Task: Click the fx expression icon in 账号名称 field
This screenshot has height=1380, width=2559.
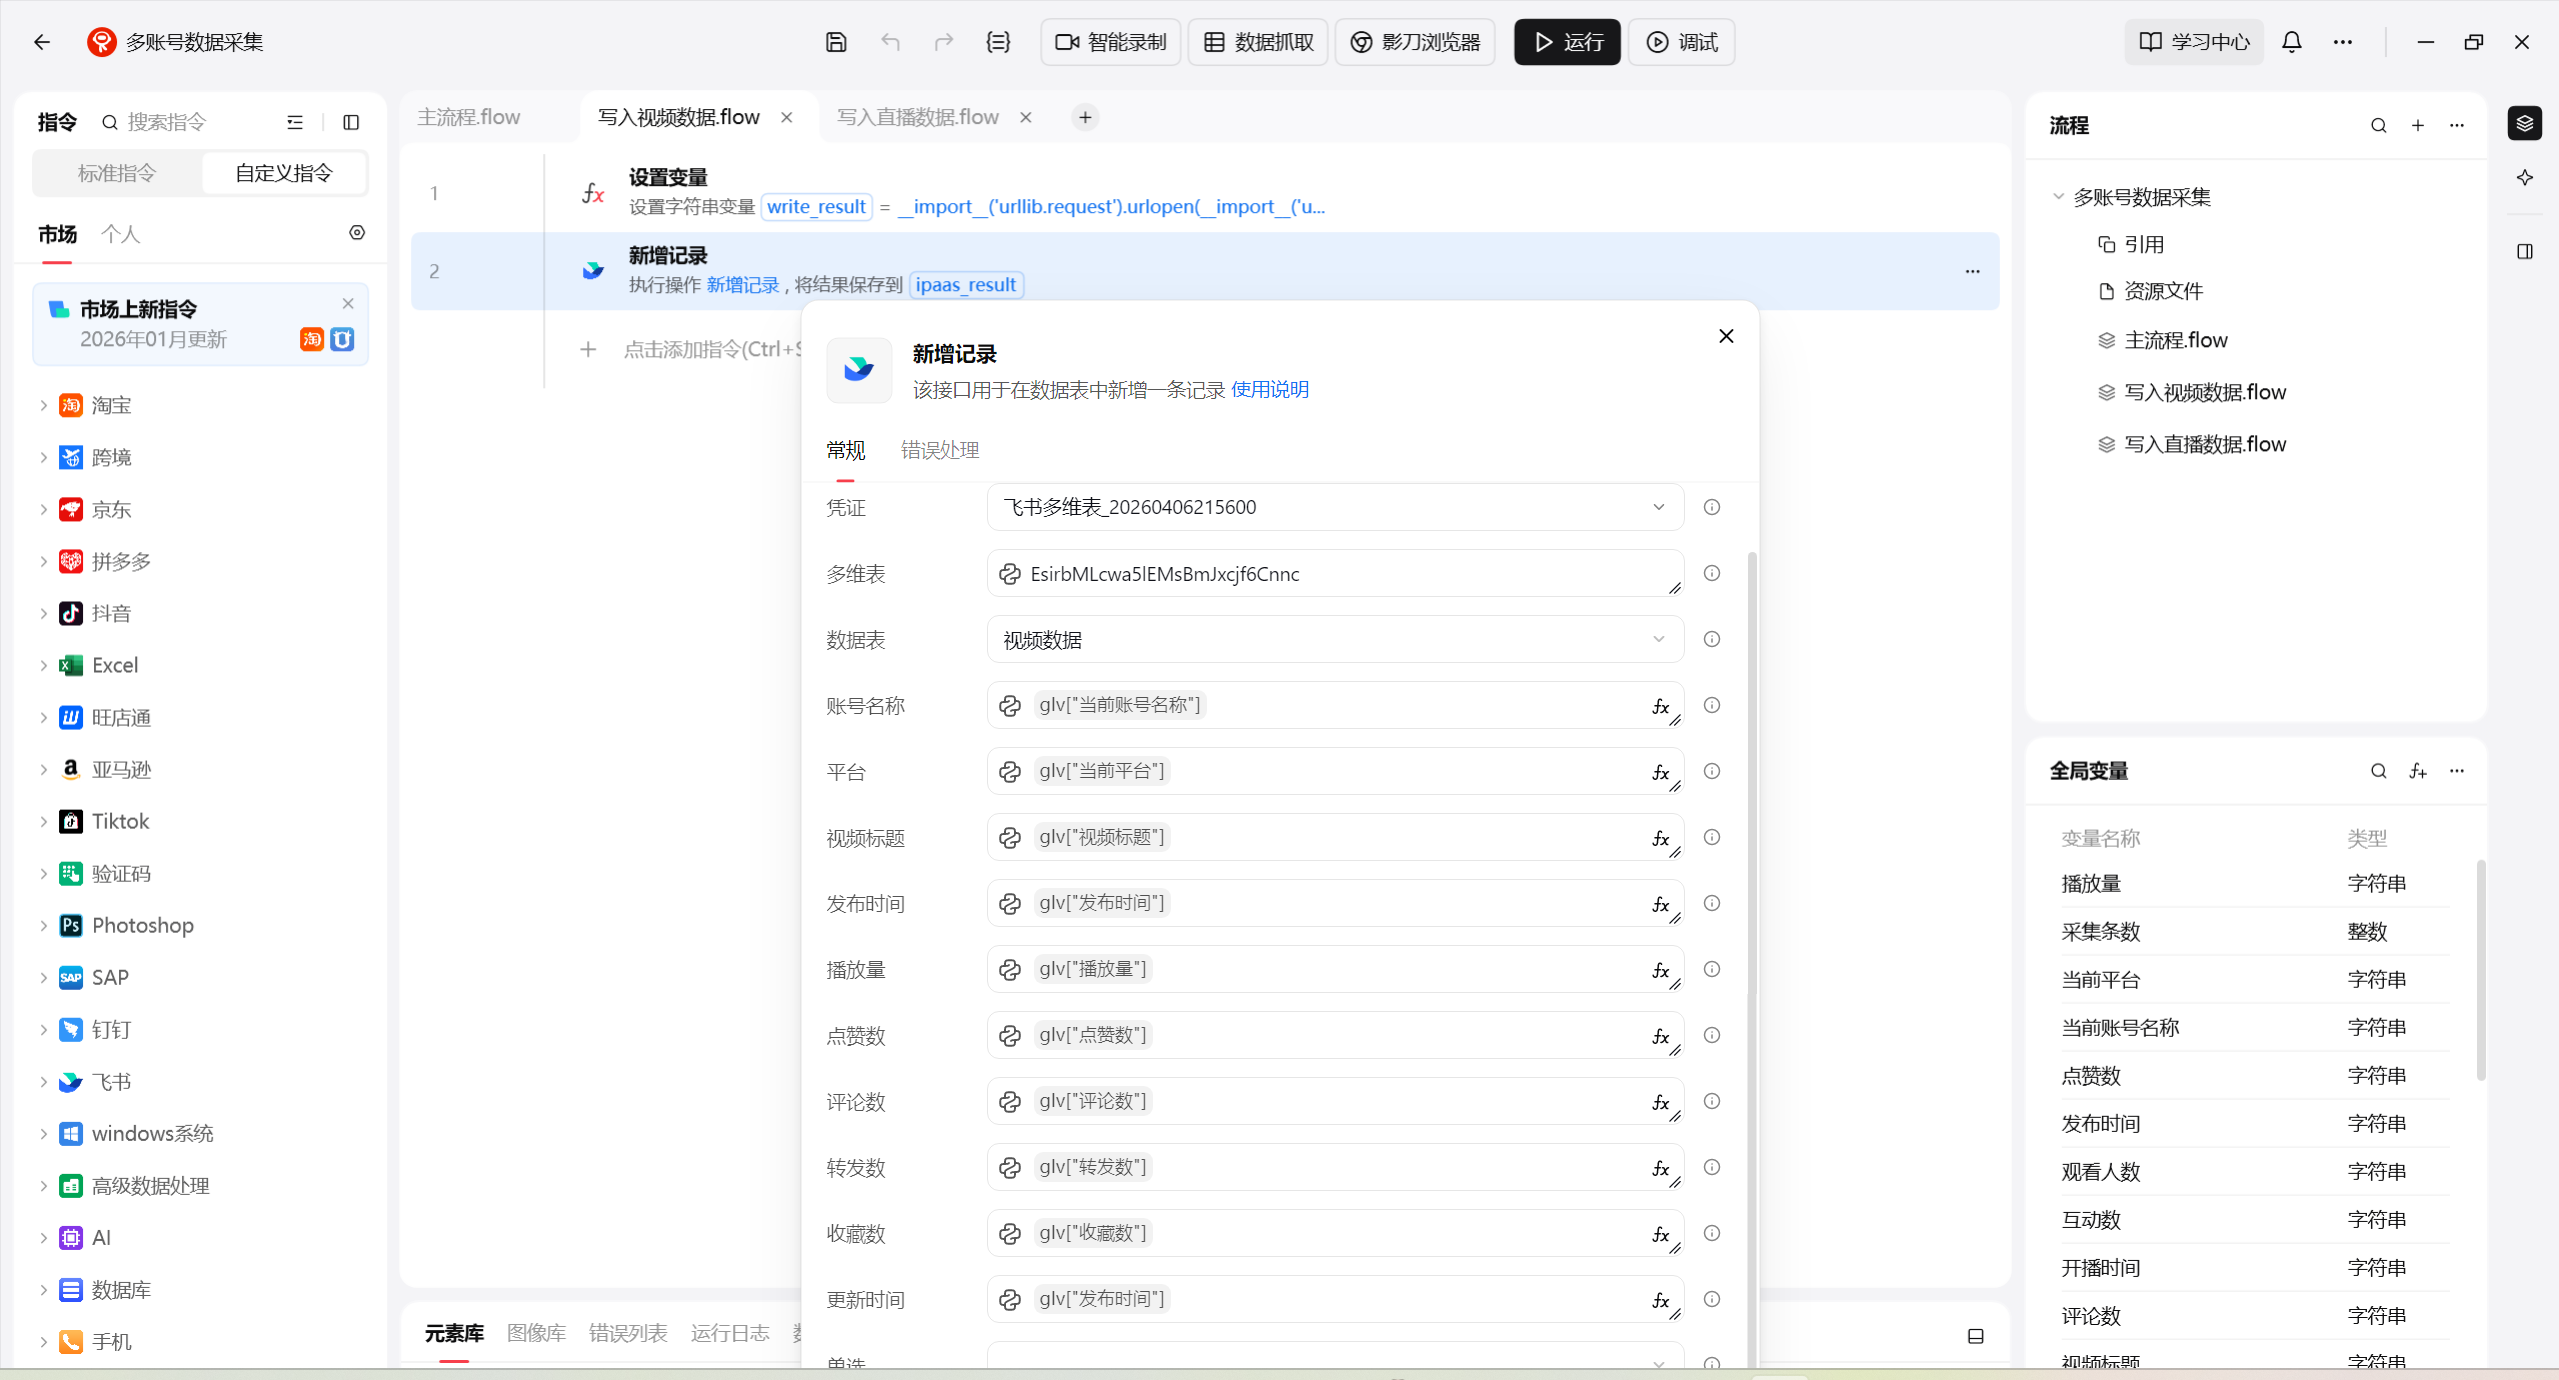Action: click(x=1660, y=707)
